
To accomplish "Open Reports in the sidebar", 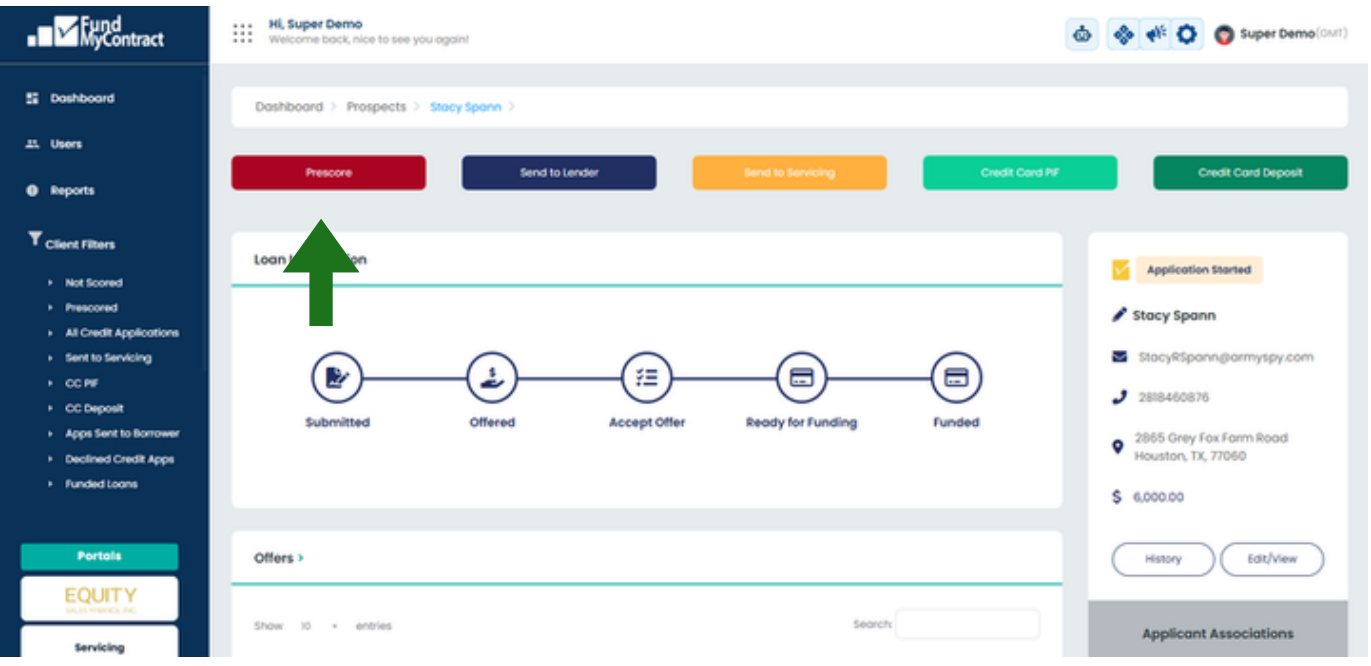I will pos(72,190).
